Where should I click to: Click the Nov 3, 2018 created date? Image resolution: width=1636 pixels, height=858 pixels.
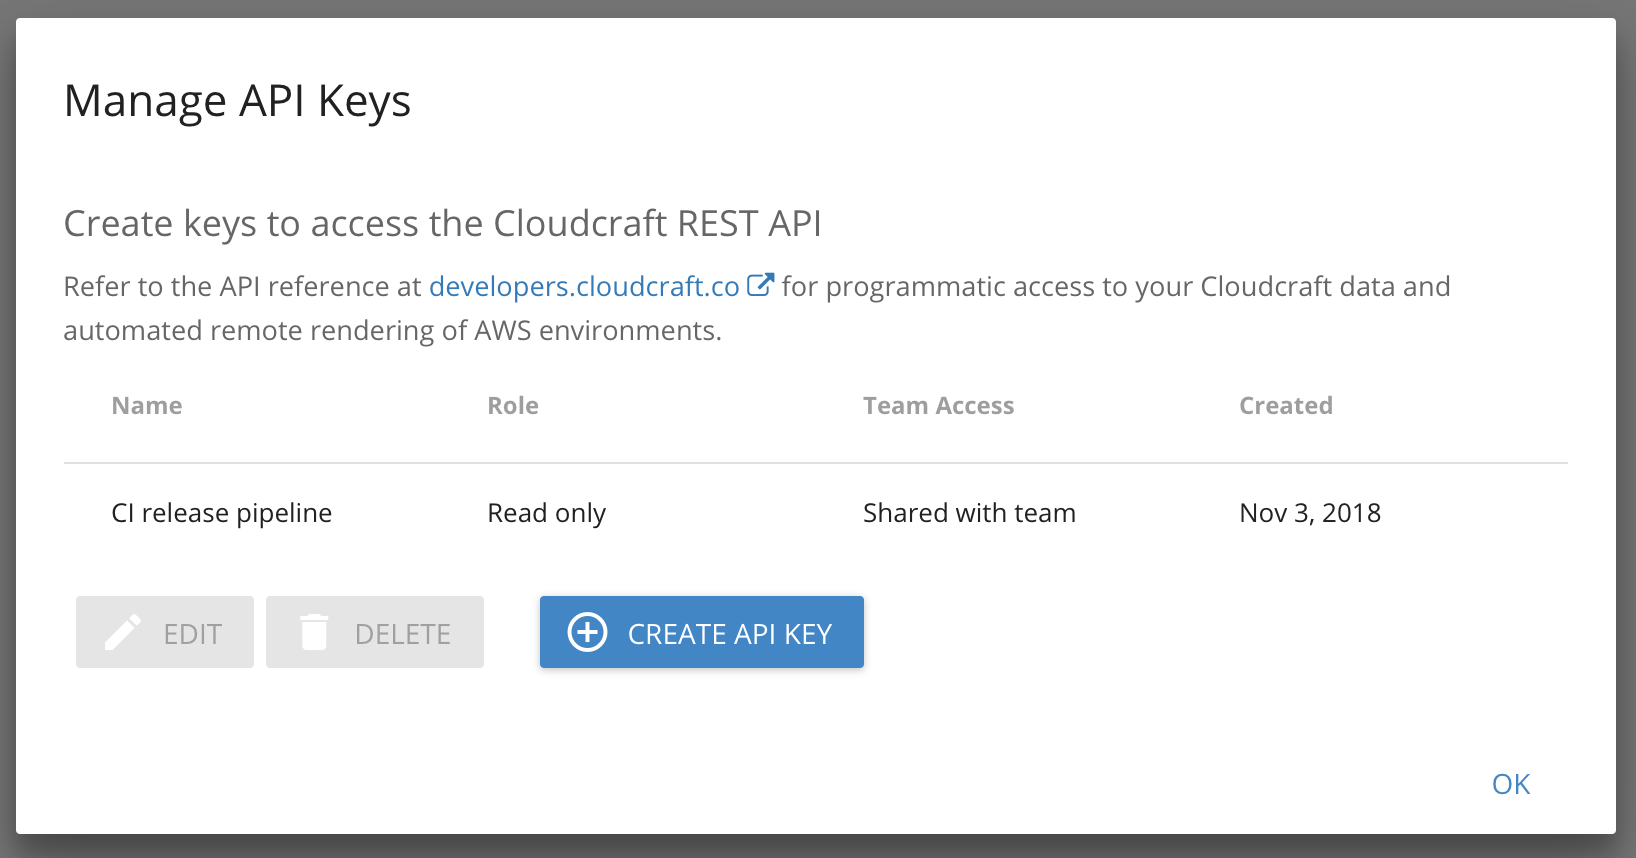pos(1309,513)
